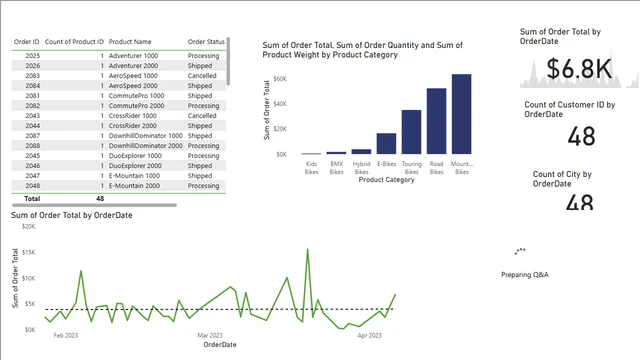
Task: Click the CommutePro 1000 cell
Action: coord(136,96)
